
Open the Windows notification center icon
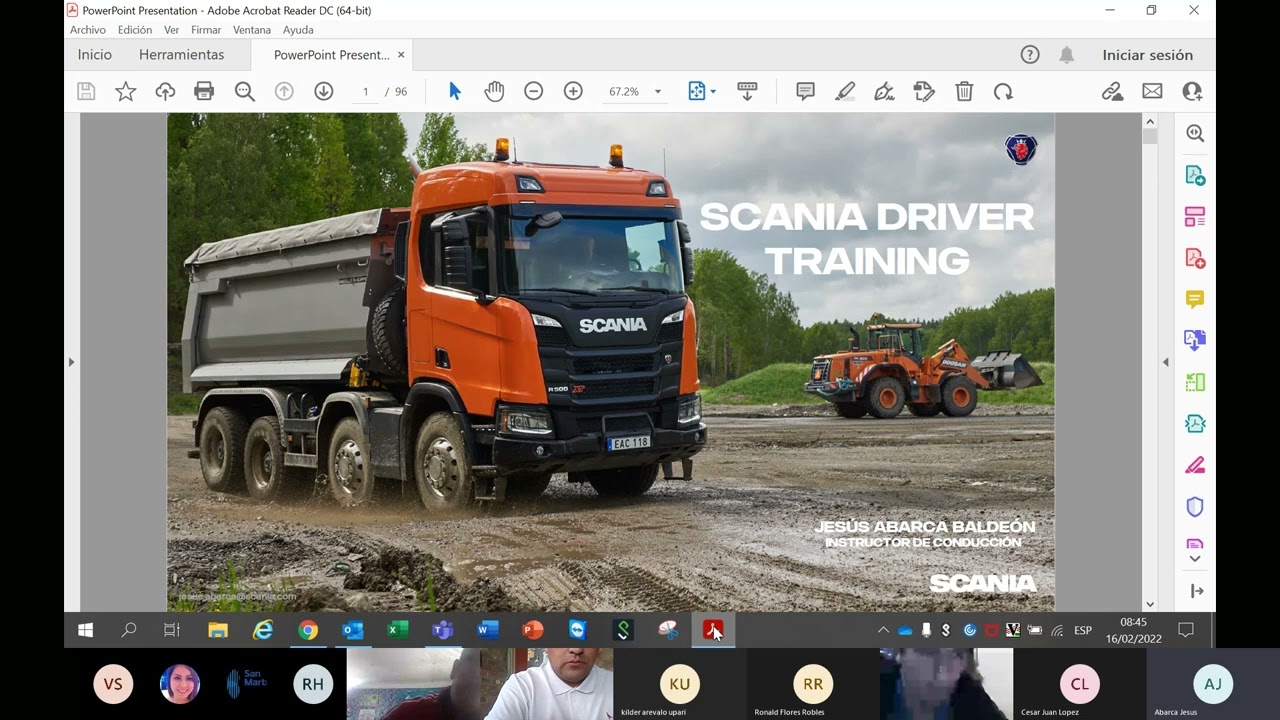tap(1186, 630)
